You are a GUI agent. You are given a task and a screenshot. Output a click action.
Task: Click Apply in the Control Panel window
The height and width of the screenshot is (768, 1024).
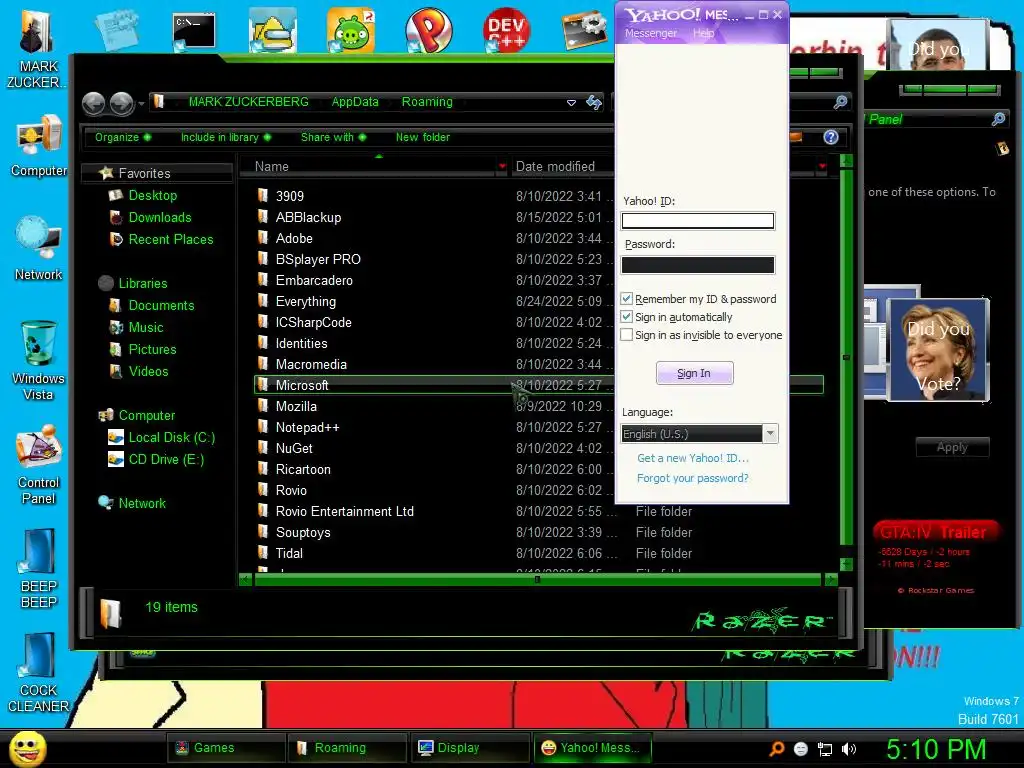(952, 447)
